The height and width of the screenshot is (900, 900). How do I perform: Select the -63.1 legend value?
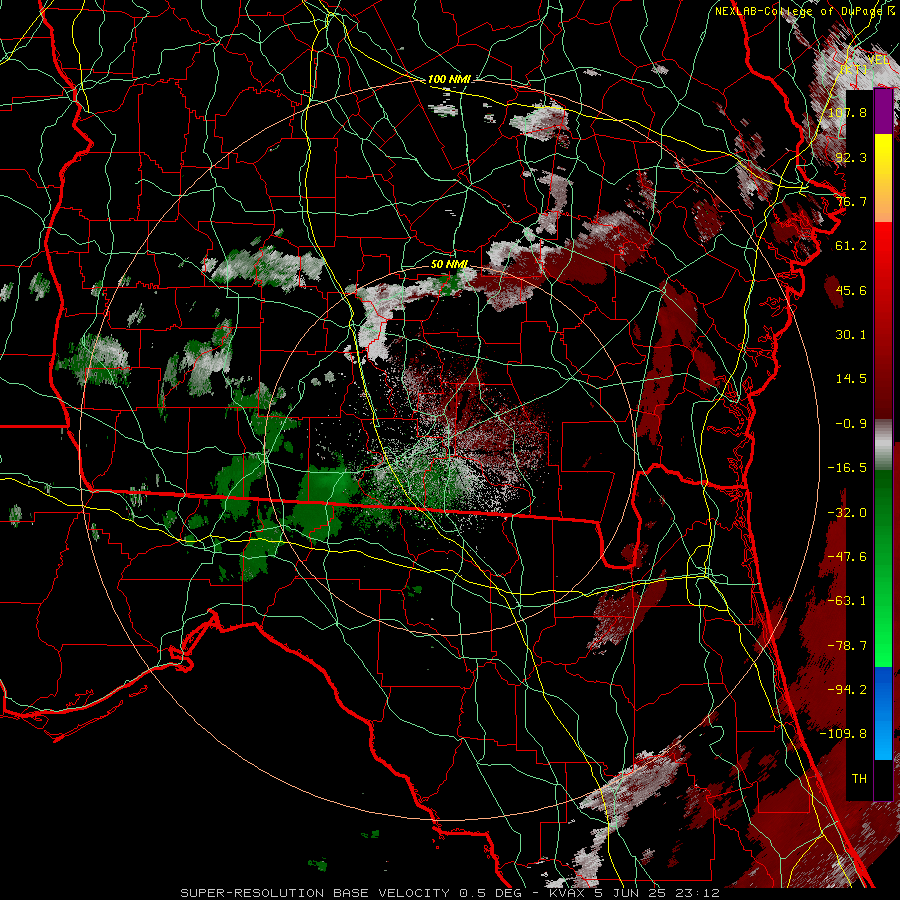(847, 600)
